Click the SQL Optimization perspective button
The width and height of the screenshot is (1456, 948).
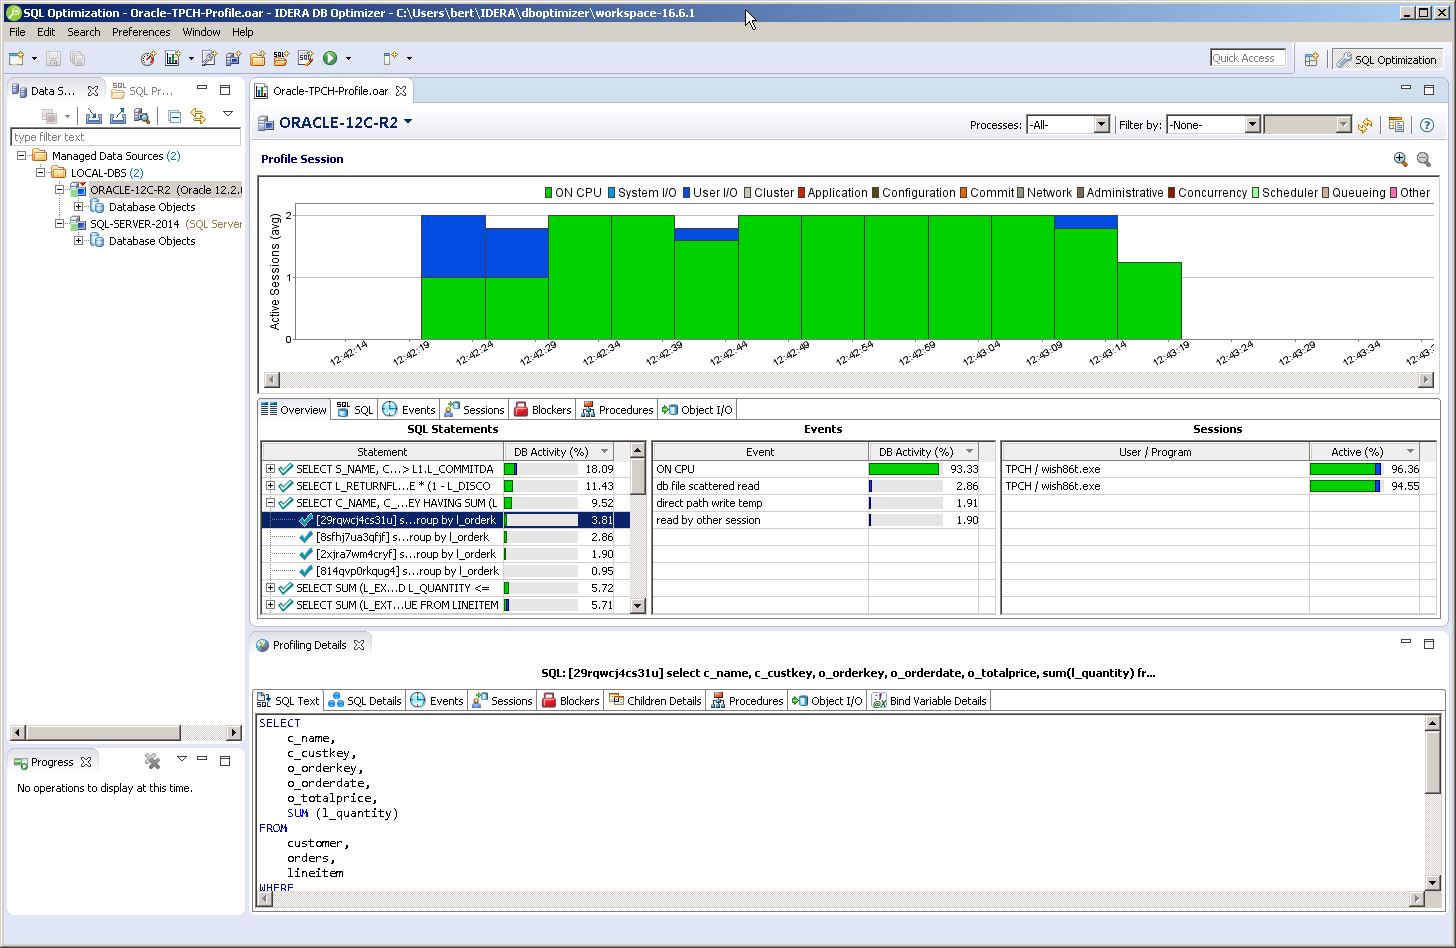coord(1387,60)
